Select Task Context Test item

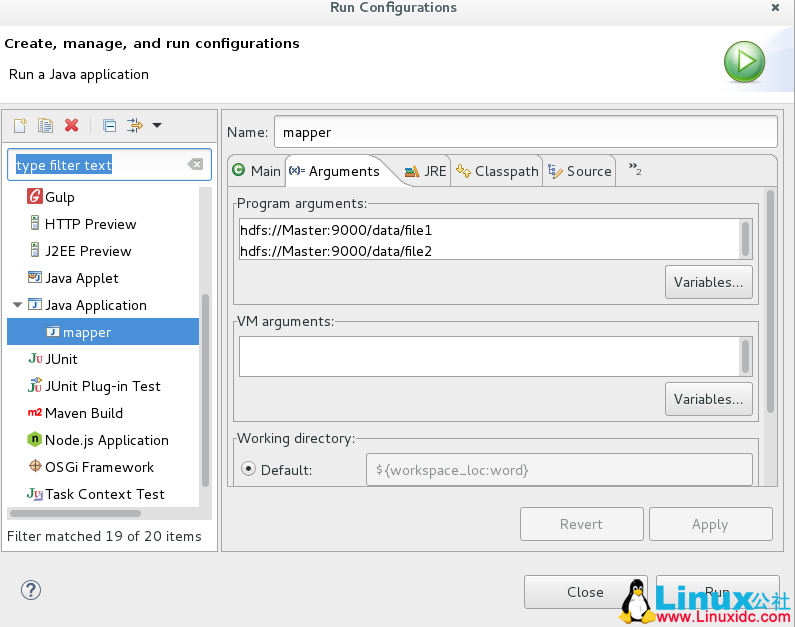103,494
